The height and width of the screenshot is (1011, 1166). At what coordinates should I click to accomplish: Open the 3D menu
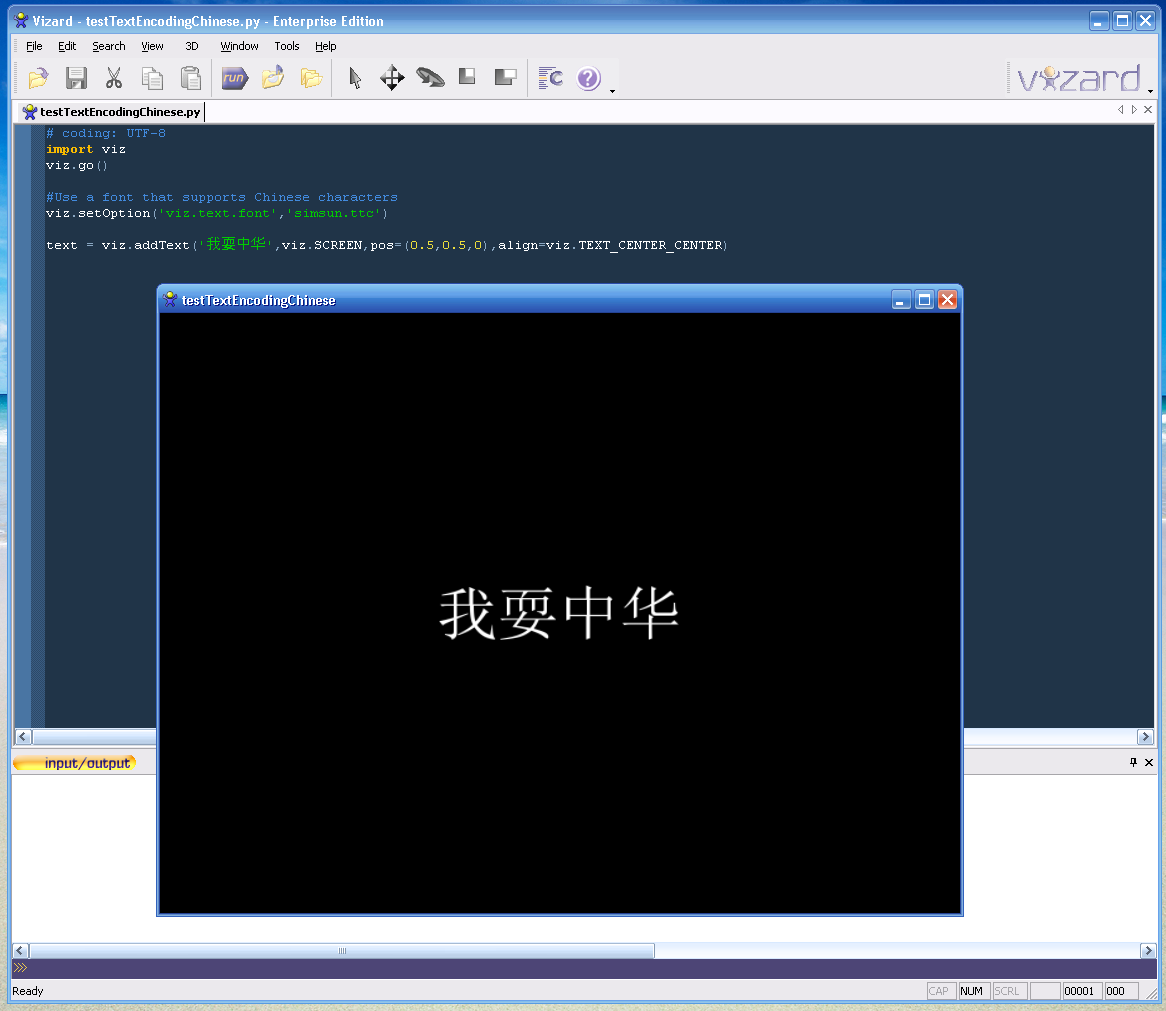192,46
